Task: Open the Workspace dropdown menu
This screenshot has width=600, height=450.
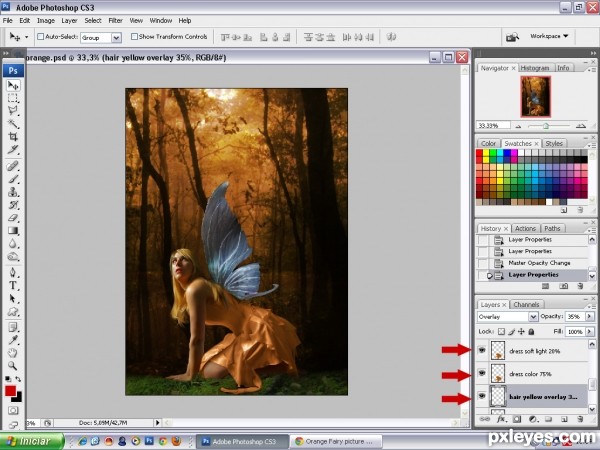Action: pyautogui.click(x=549, y=36)
